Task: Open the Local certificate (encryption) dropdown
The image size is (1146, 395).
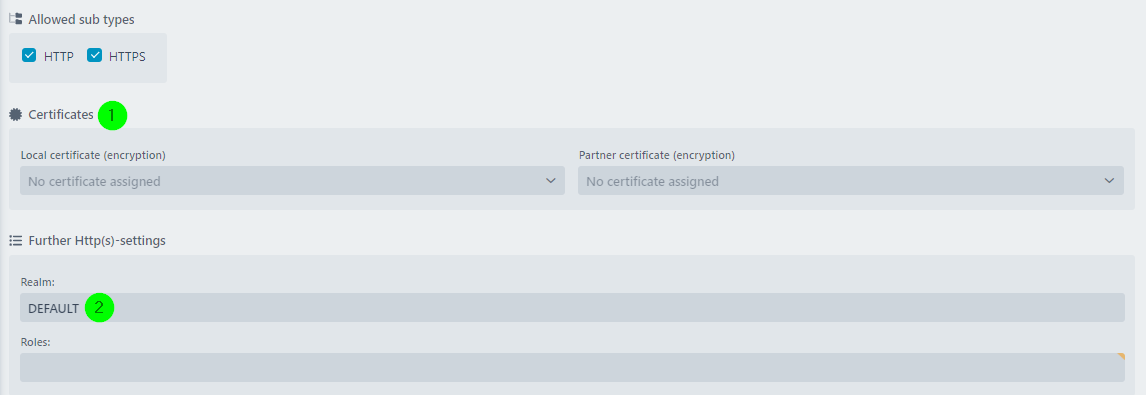Action: pyautogui.click(x=292, y=181)
